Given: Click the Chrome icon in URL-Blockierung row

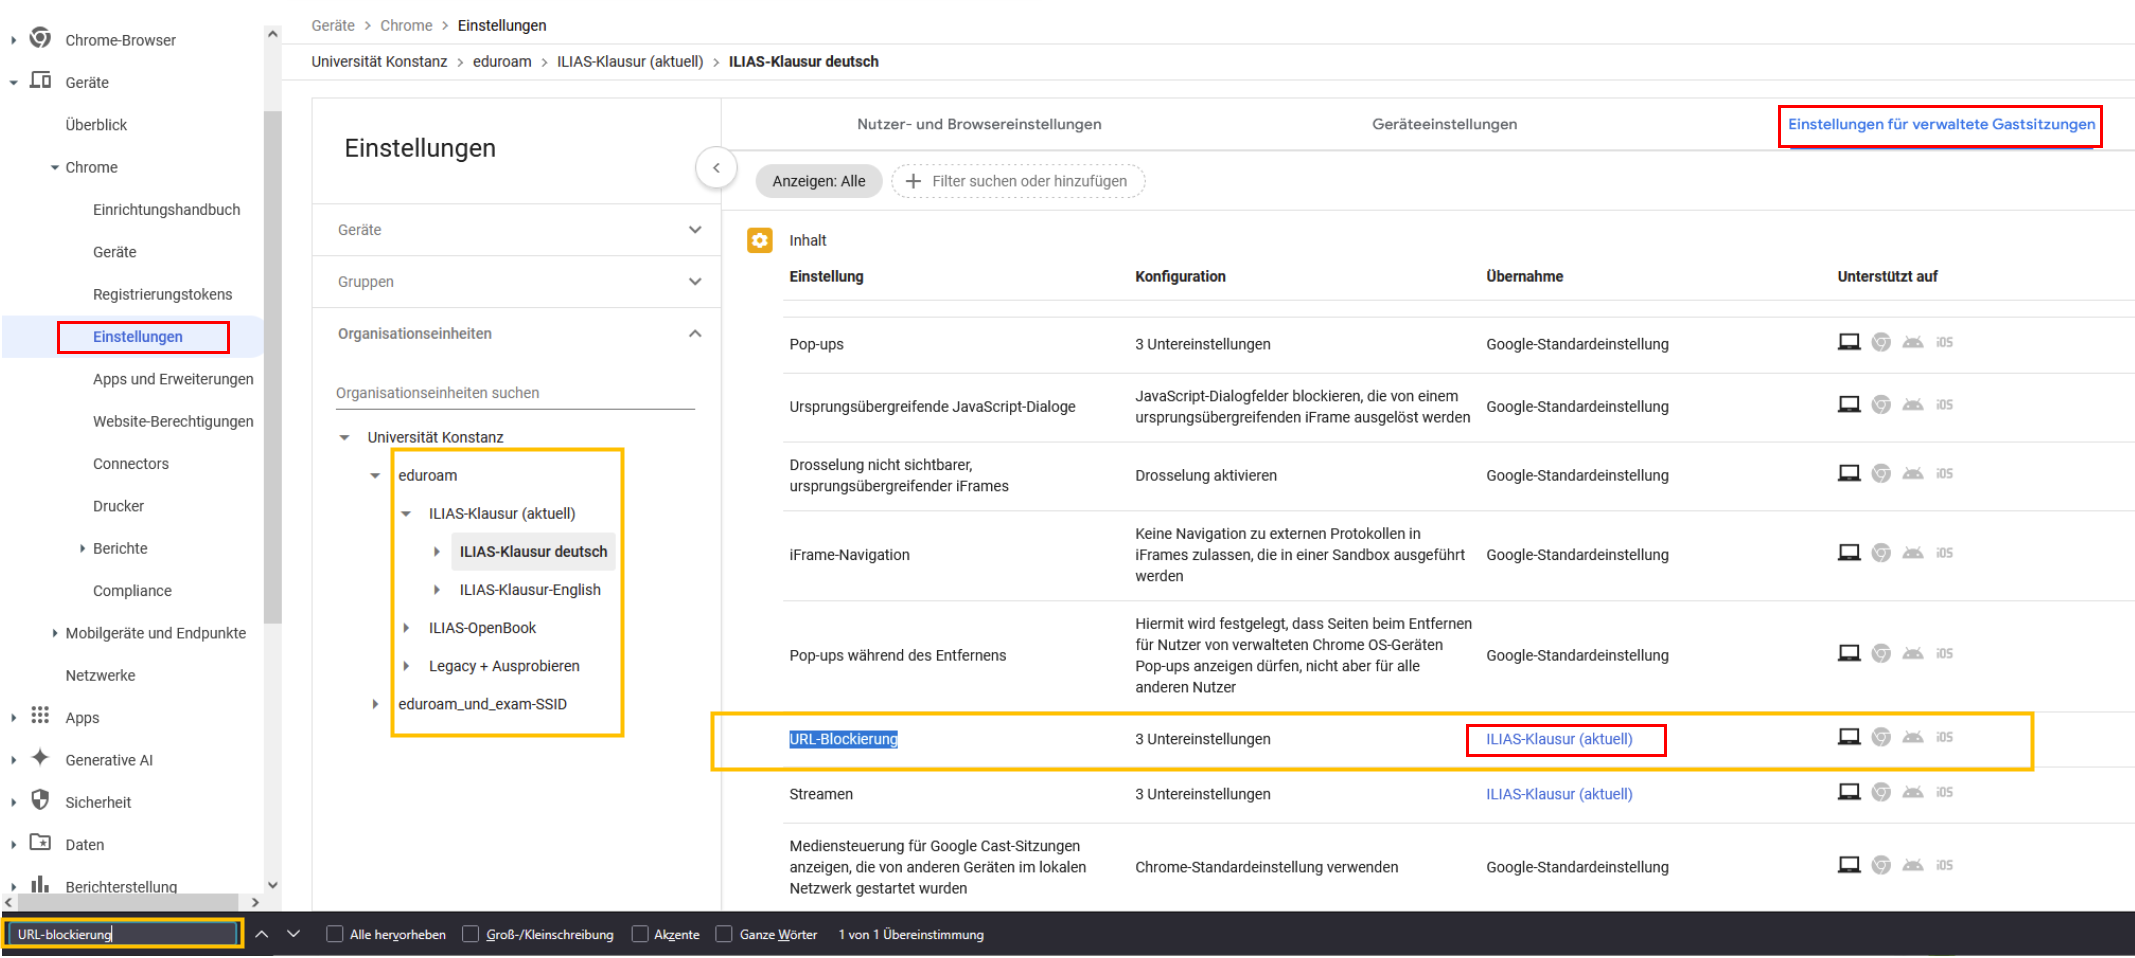Looking at the screenshot, I should point(1881,737).
